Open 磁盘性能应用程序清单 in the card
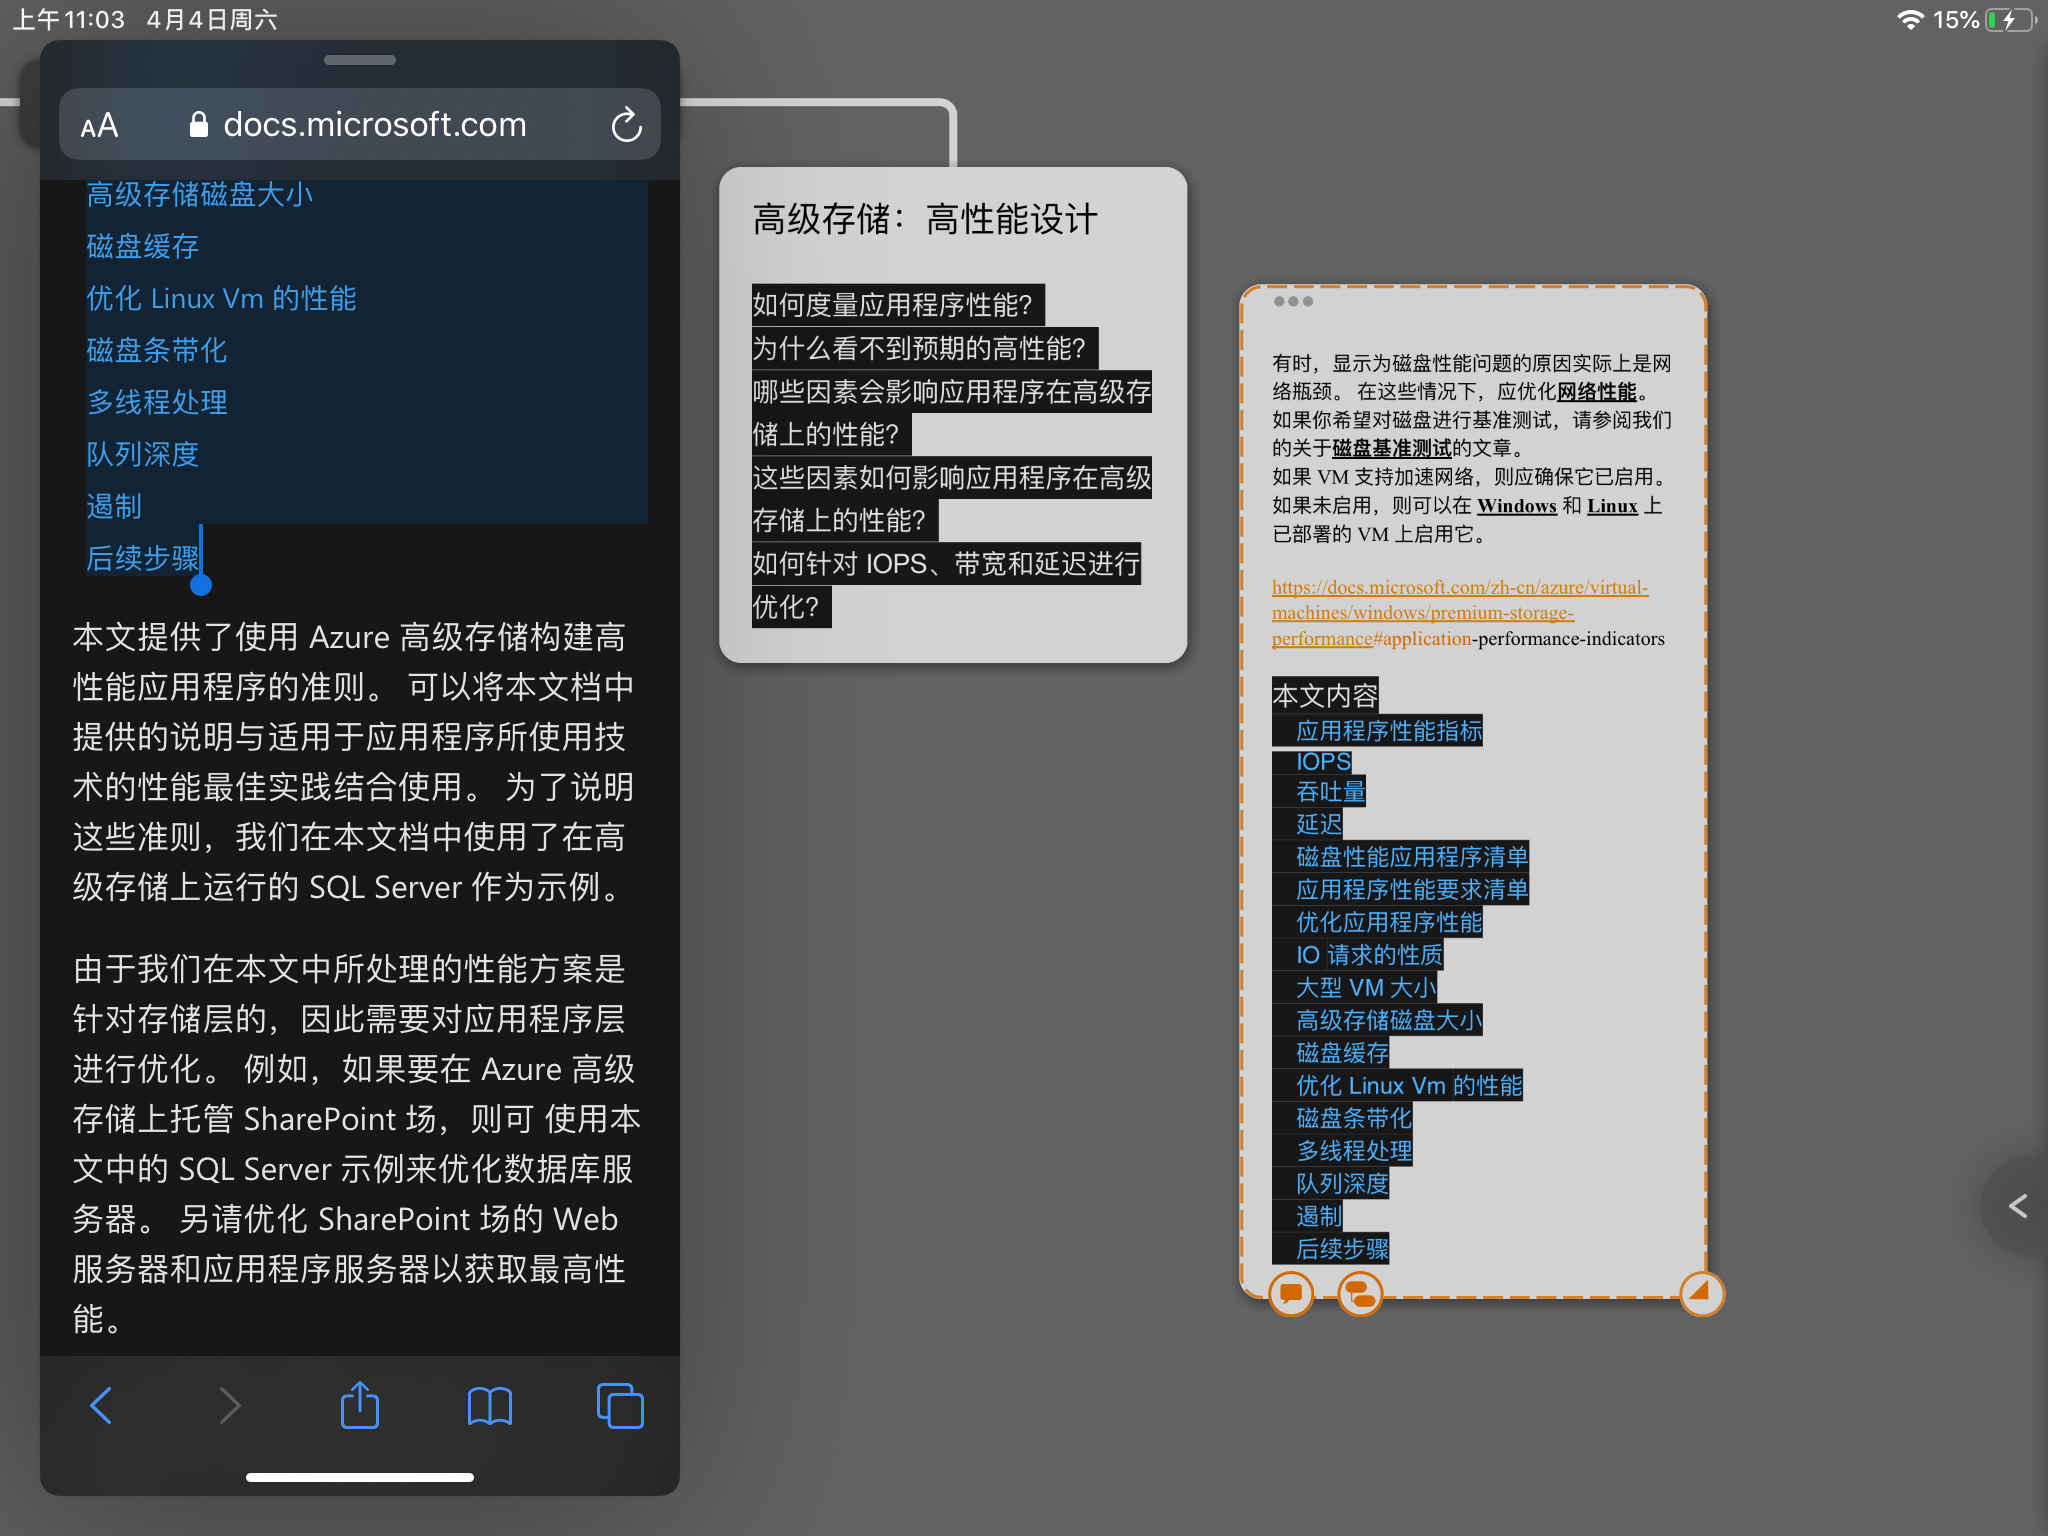 1412,857
